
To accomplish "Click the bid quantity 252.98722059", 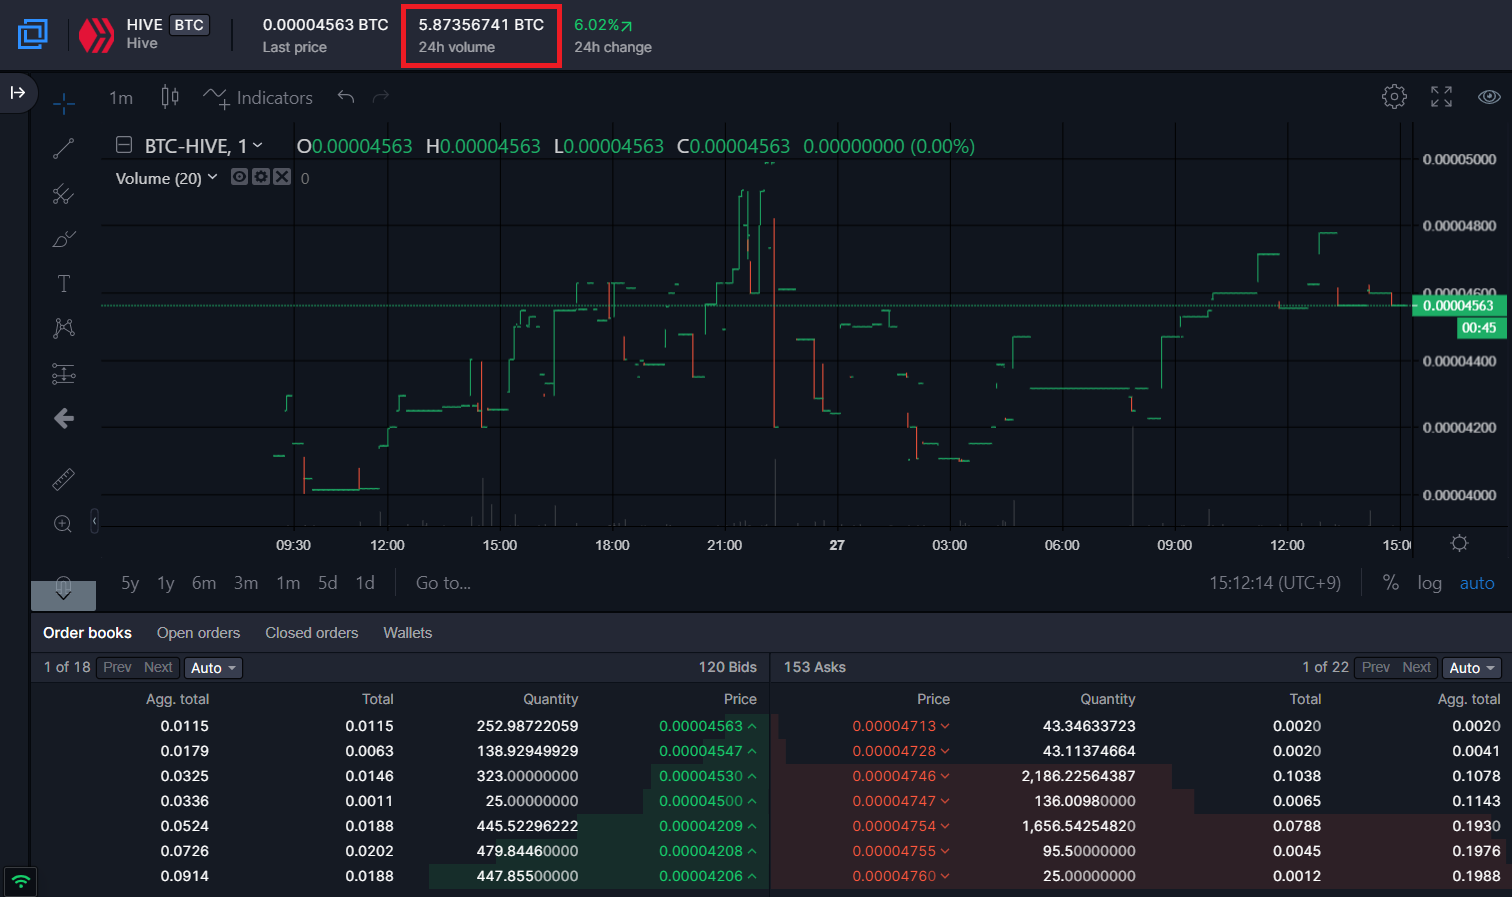I will pyautogui.click(x=527, y=726).
